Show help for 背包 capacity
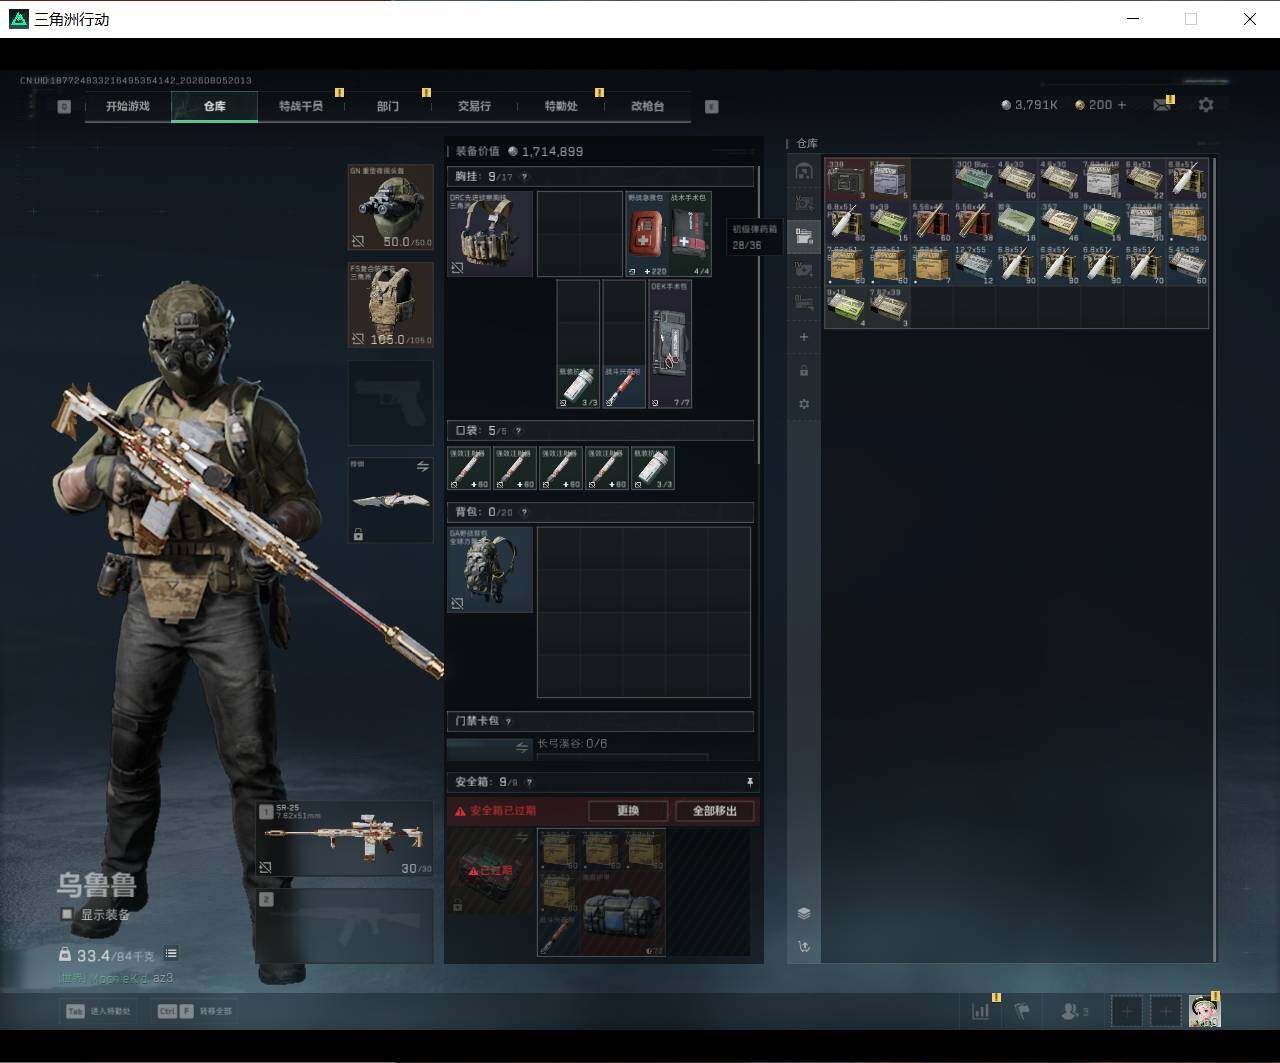Screen dimensions: 1280x1063 [524, 512]
